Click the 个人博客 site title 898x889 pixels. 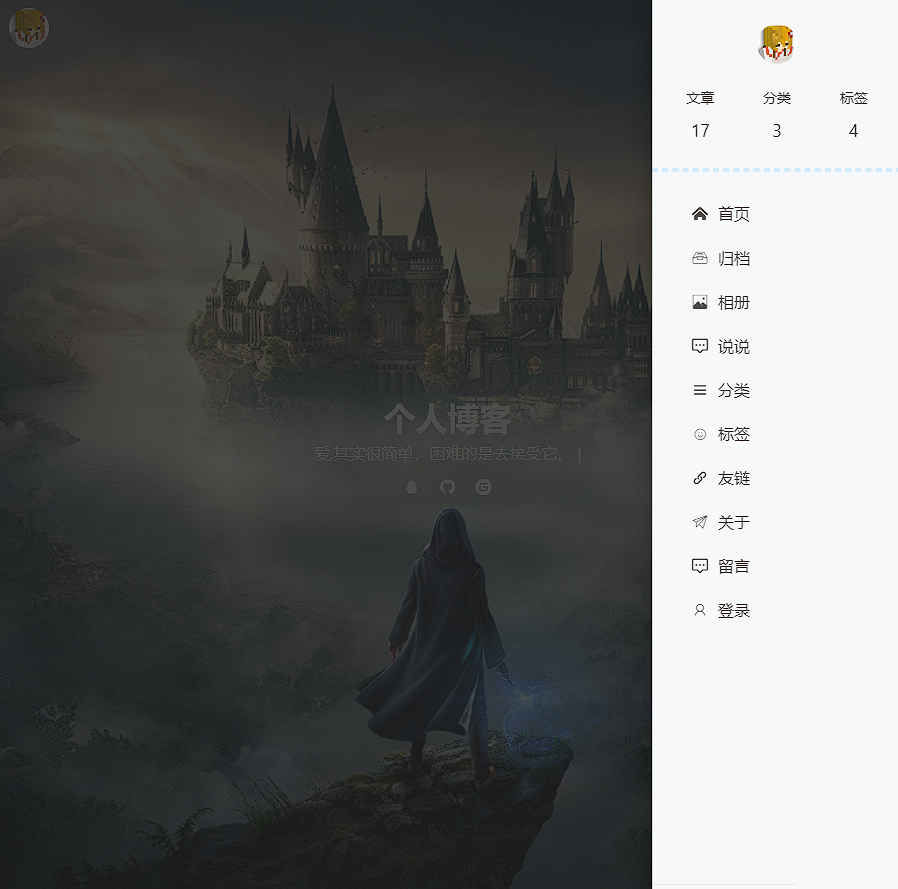click(x=447, y=419)
